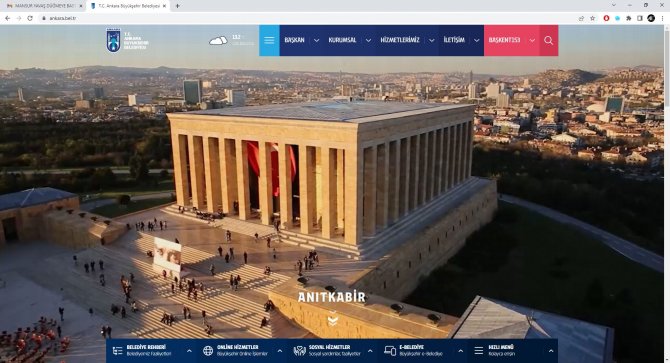Click the Chrome side panel icon
Screen dimensions: 670x363
(x=640, y=18)
